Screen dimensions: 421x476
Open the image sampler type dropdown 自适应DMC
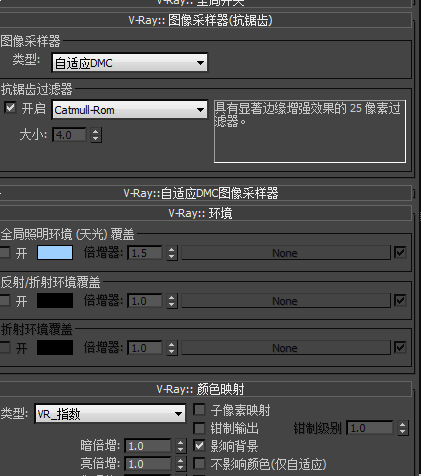[130, 63]
